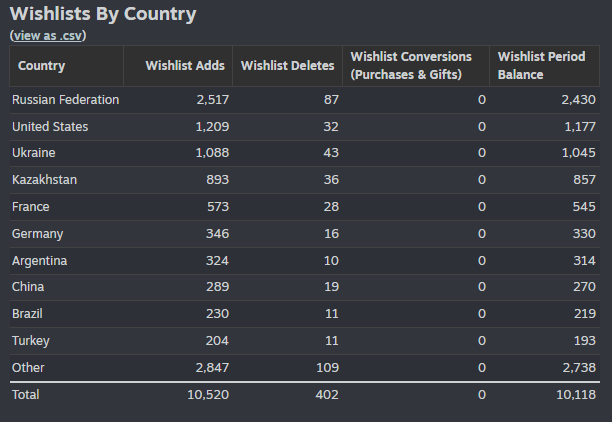
Task: Select the Kazakhstan country cell
Action: click(x=44, y=180)
